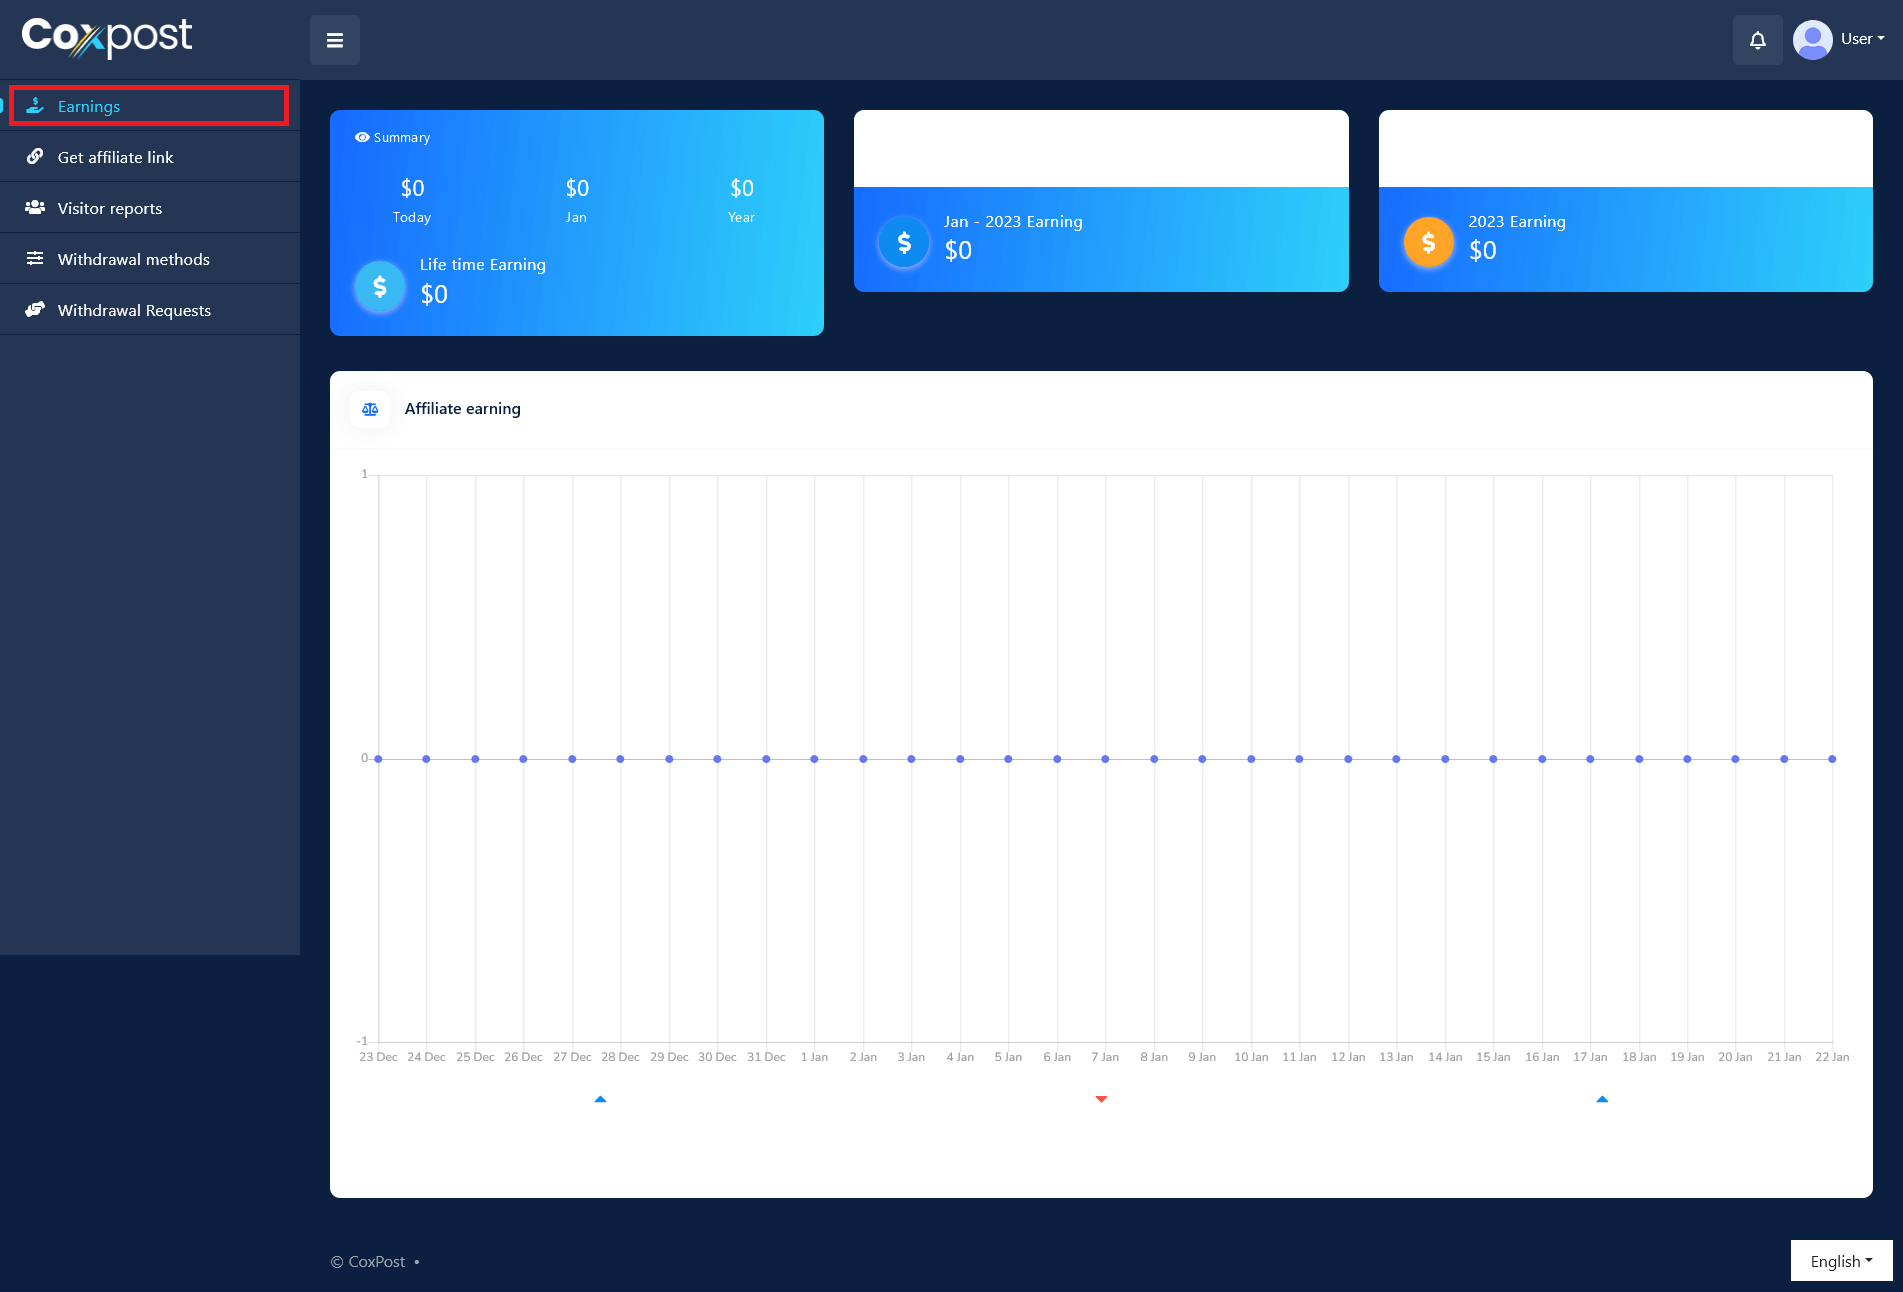
Task: Click the user avatar picture
Action: click(1812, 40)
